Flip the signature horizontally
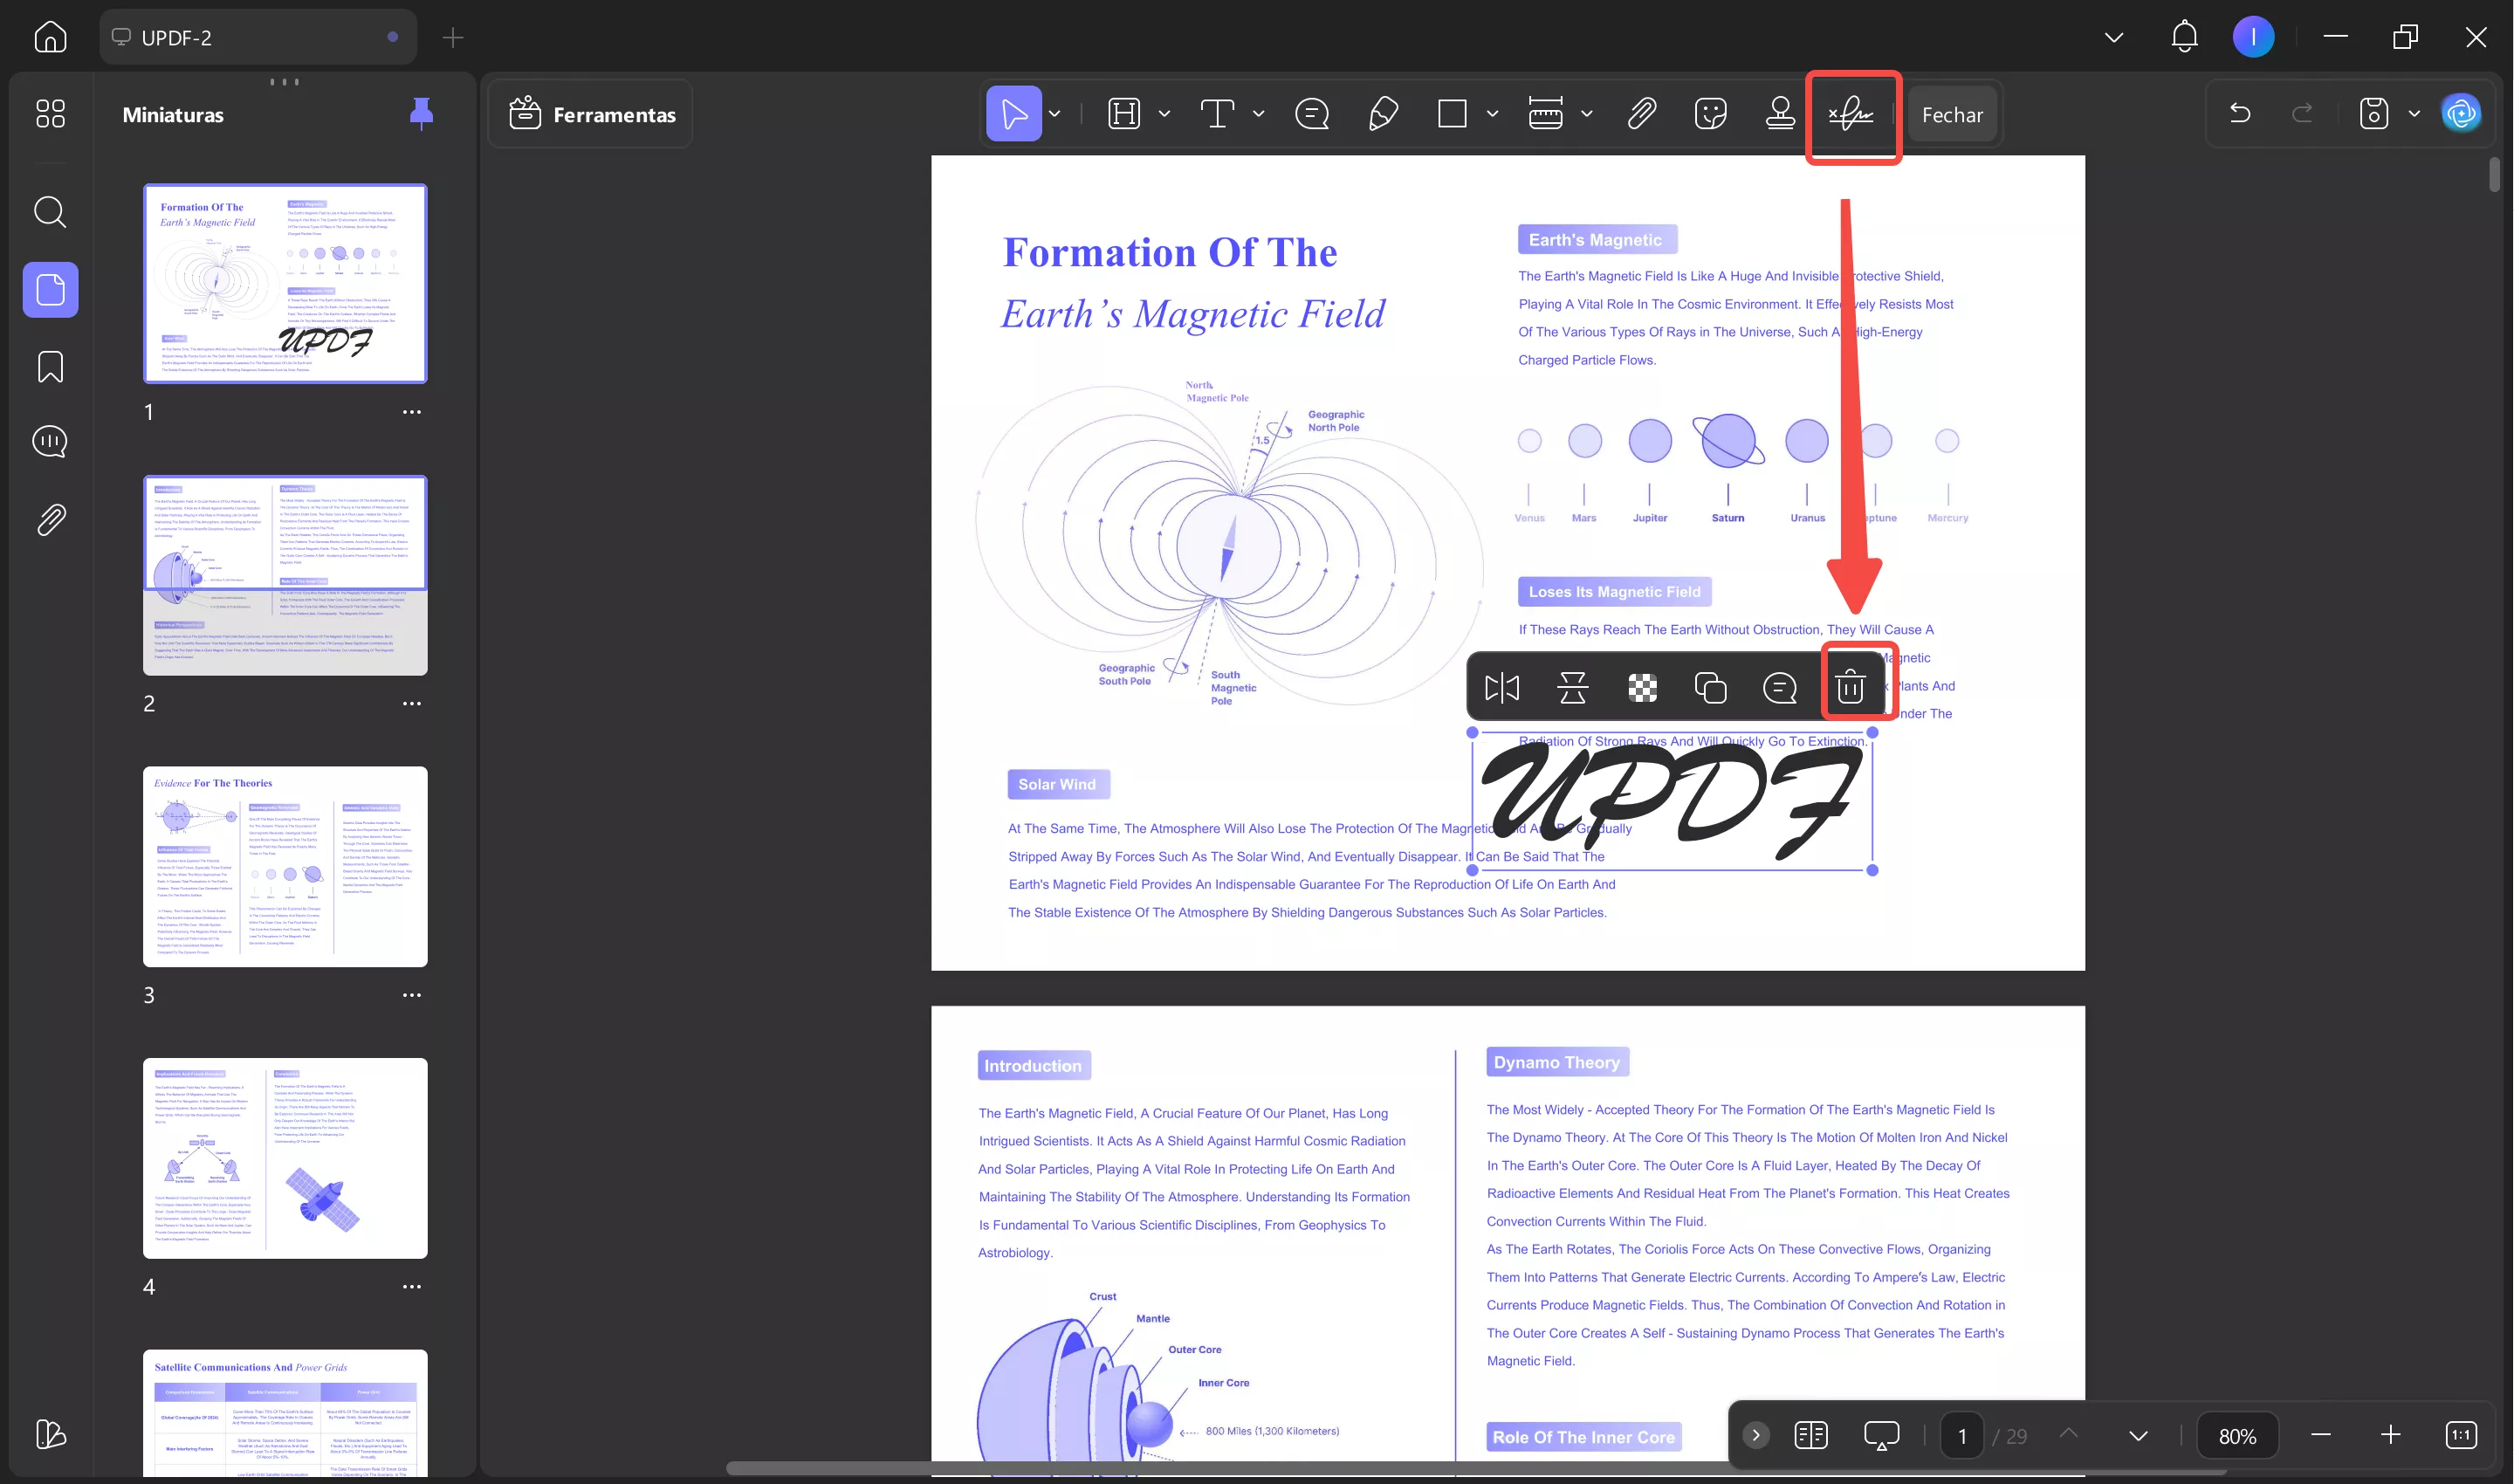2514x1484 pixels. (1502, 687)
